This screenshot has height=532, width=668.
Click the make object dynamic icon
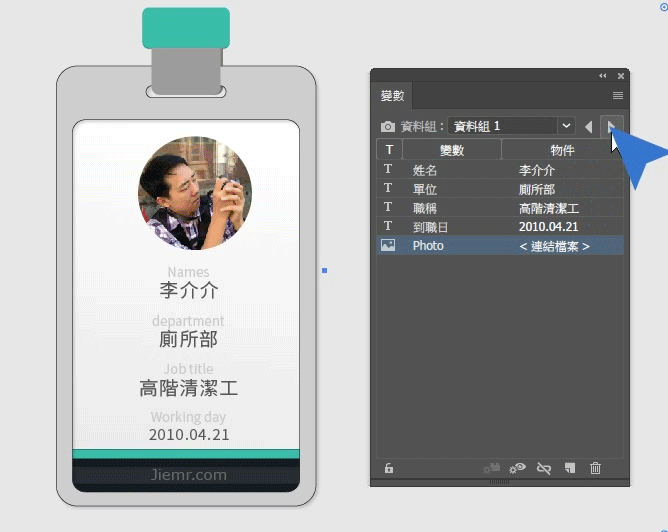click(x=492, y=468)
